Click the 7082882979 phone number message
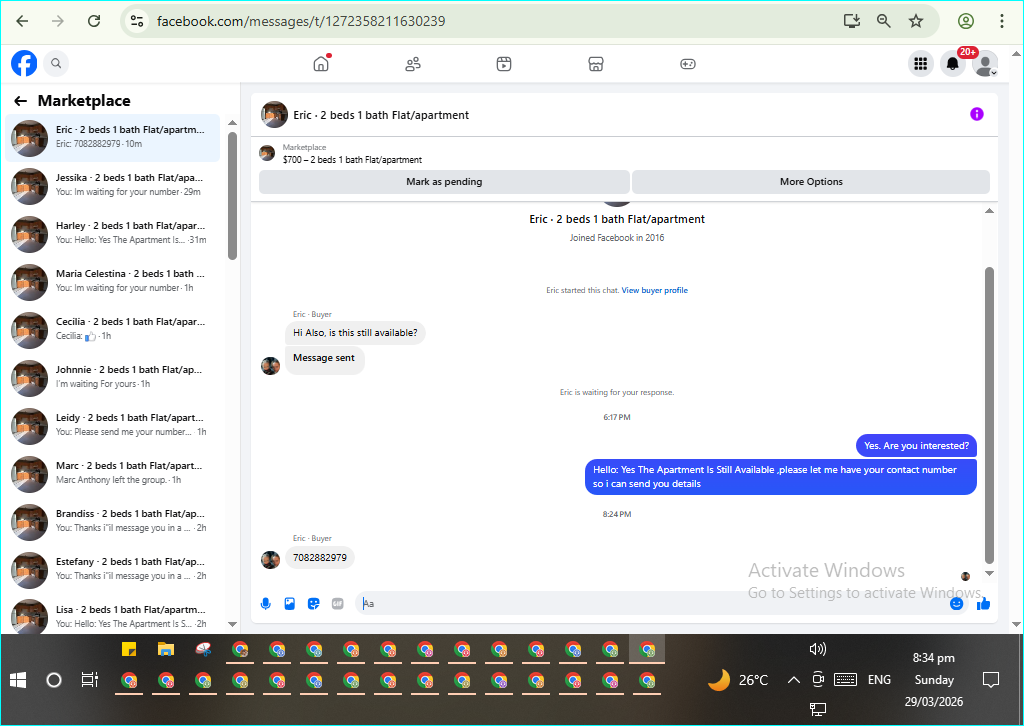This screenshot has width=1024, height=726. [x=320, y=558]
